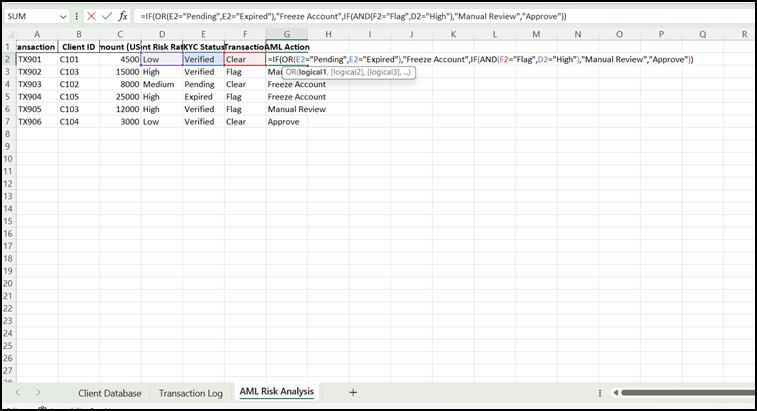The image size is (757, 411).
Task: Select row 5 header
Action: (x=8, y=97)
